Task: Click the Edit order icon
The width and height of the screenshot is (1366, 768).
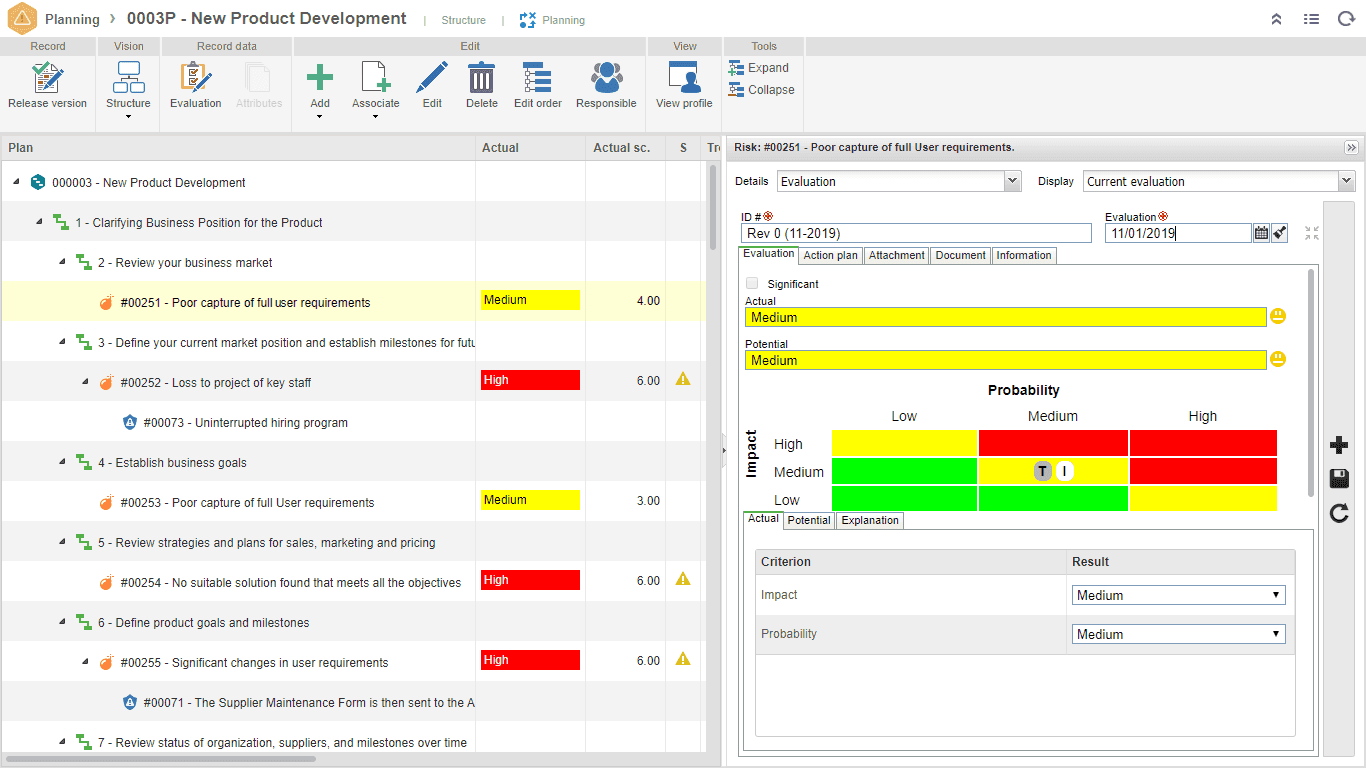Action: [537, 78]
